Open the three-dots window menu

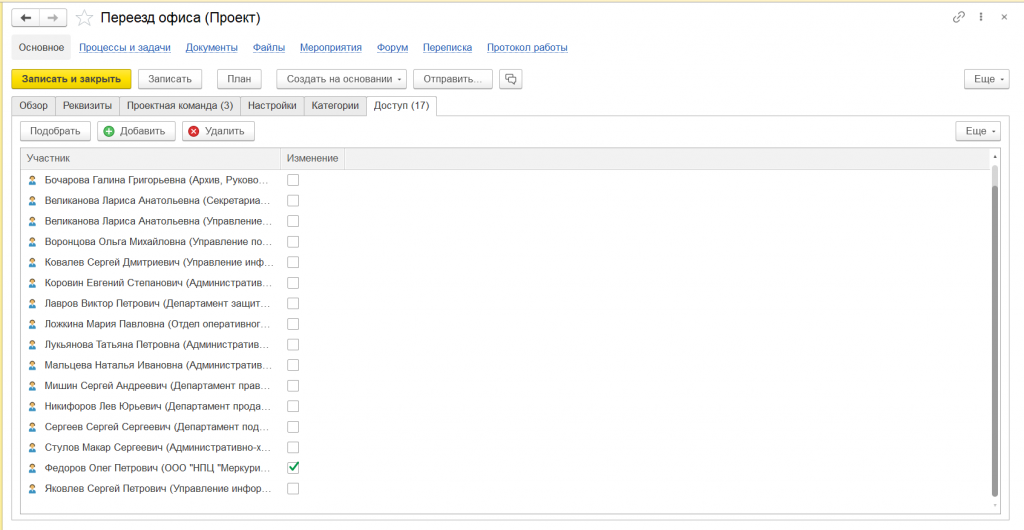pos(981,18)
